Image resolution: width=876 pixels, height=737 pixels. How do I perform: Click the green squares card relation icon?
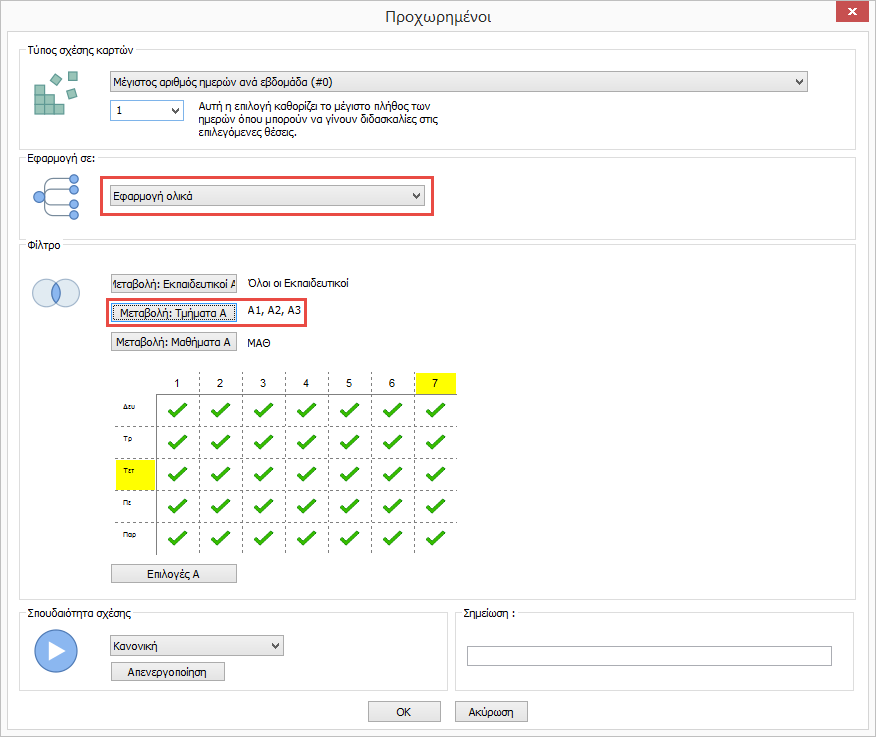[x=56, y=96]
